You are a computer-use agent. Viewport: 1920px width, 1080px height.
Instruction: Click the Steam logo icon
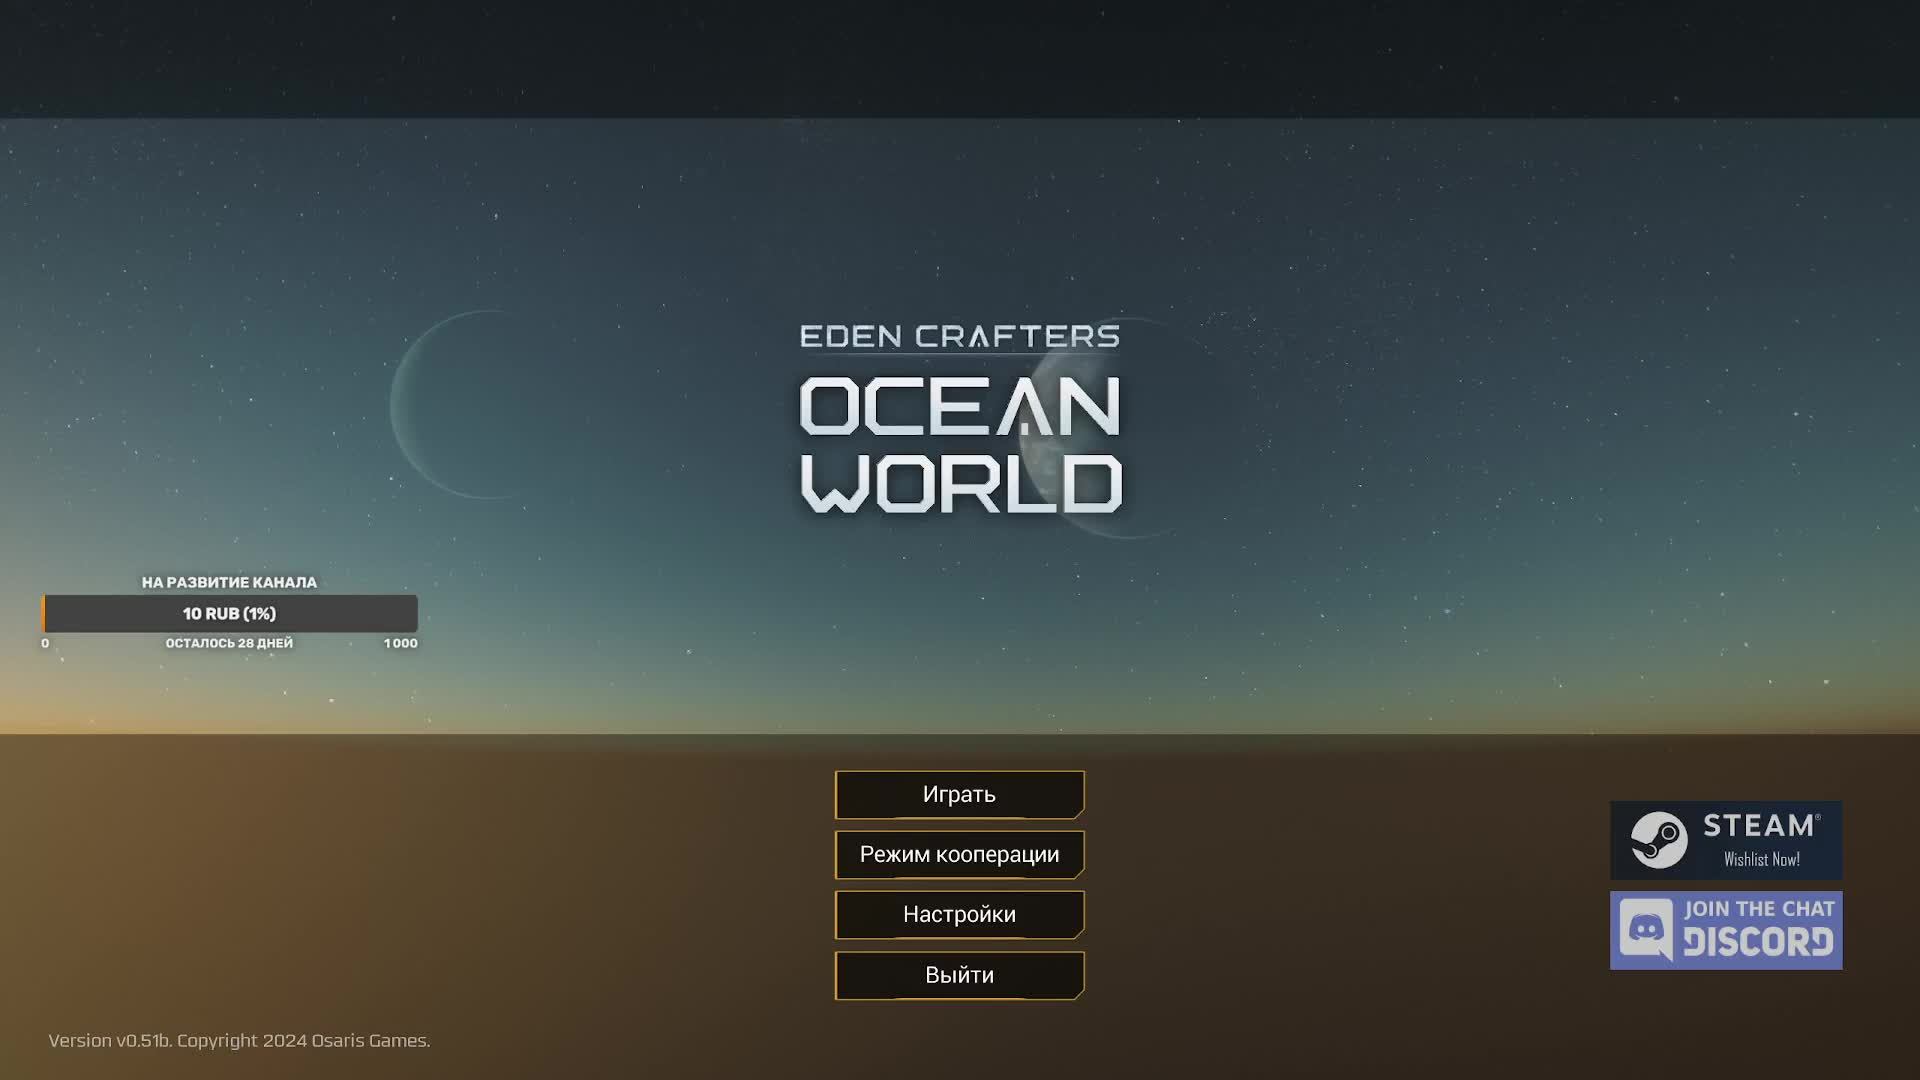pyautogui.click(x=1661, y=840)
